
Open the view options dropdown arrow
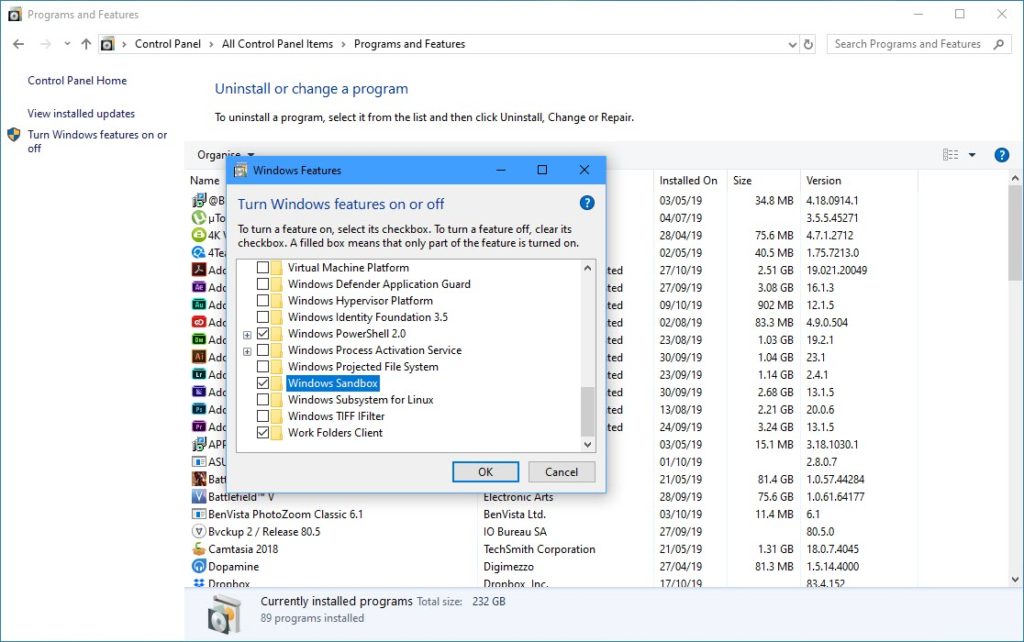coord(972,155)
